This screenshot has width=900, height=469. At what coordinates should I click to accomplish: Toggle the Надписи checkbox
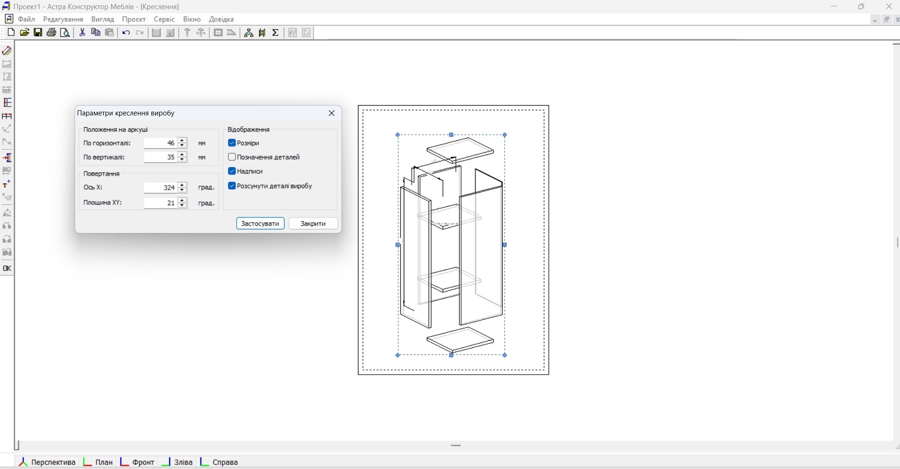(232, 171)
